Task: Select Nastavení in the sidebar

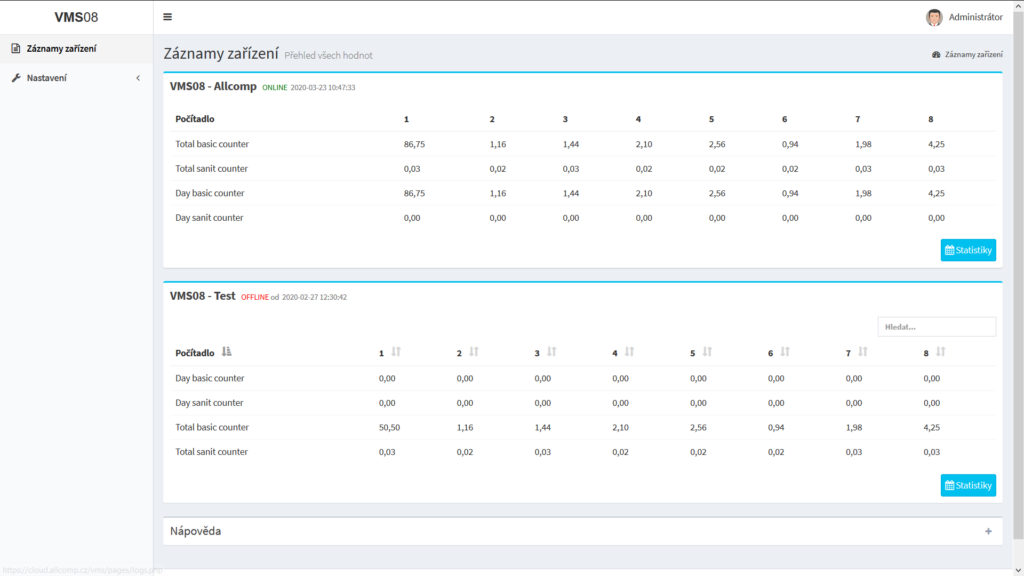Action: pos(46,78)
